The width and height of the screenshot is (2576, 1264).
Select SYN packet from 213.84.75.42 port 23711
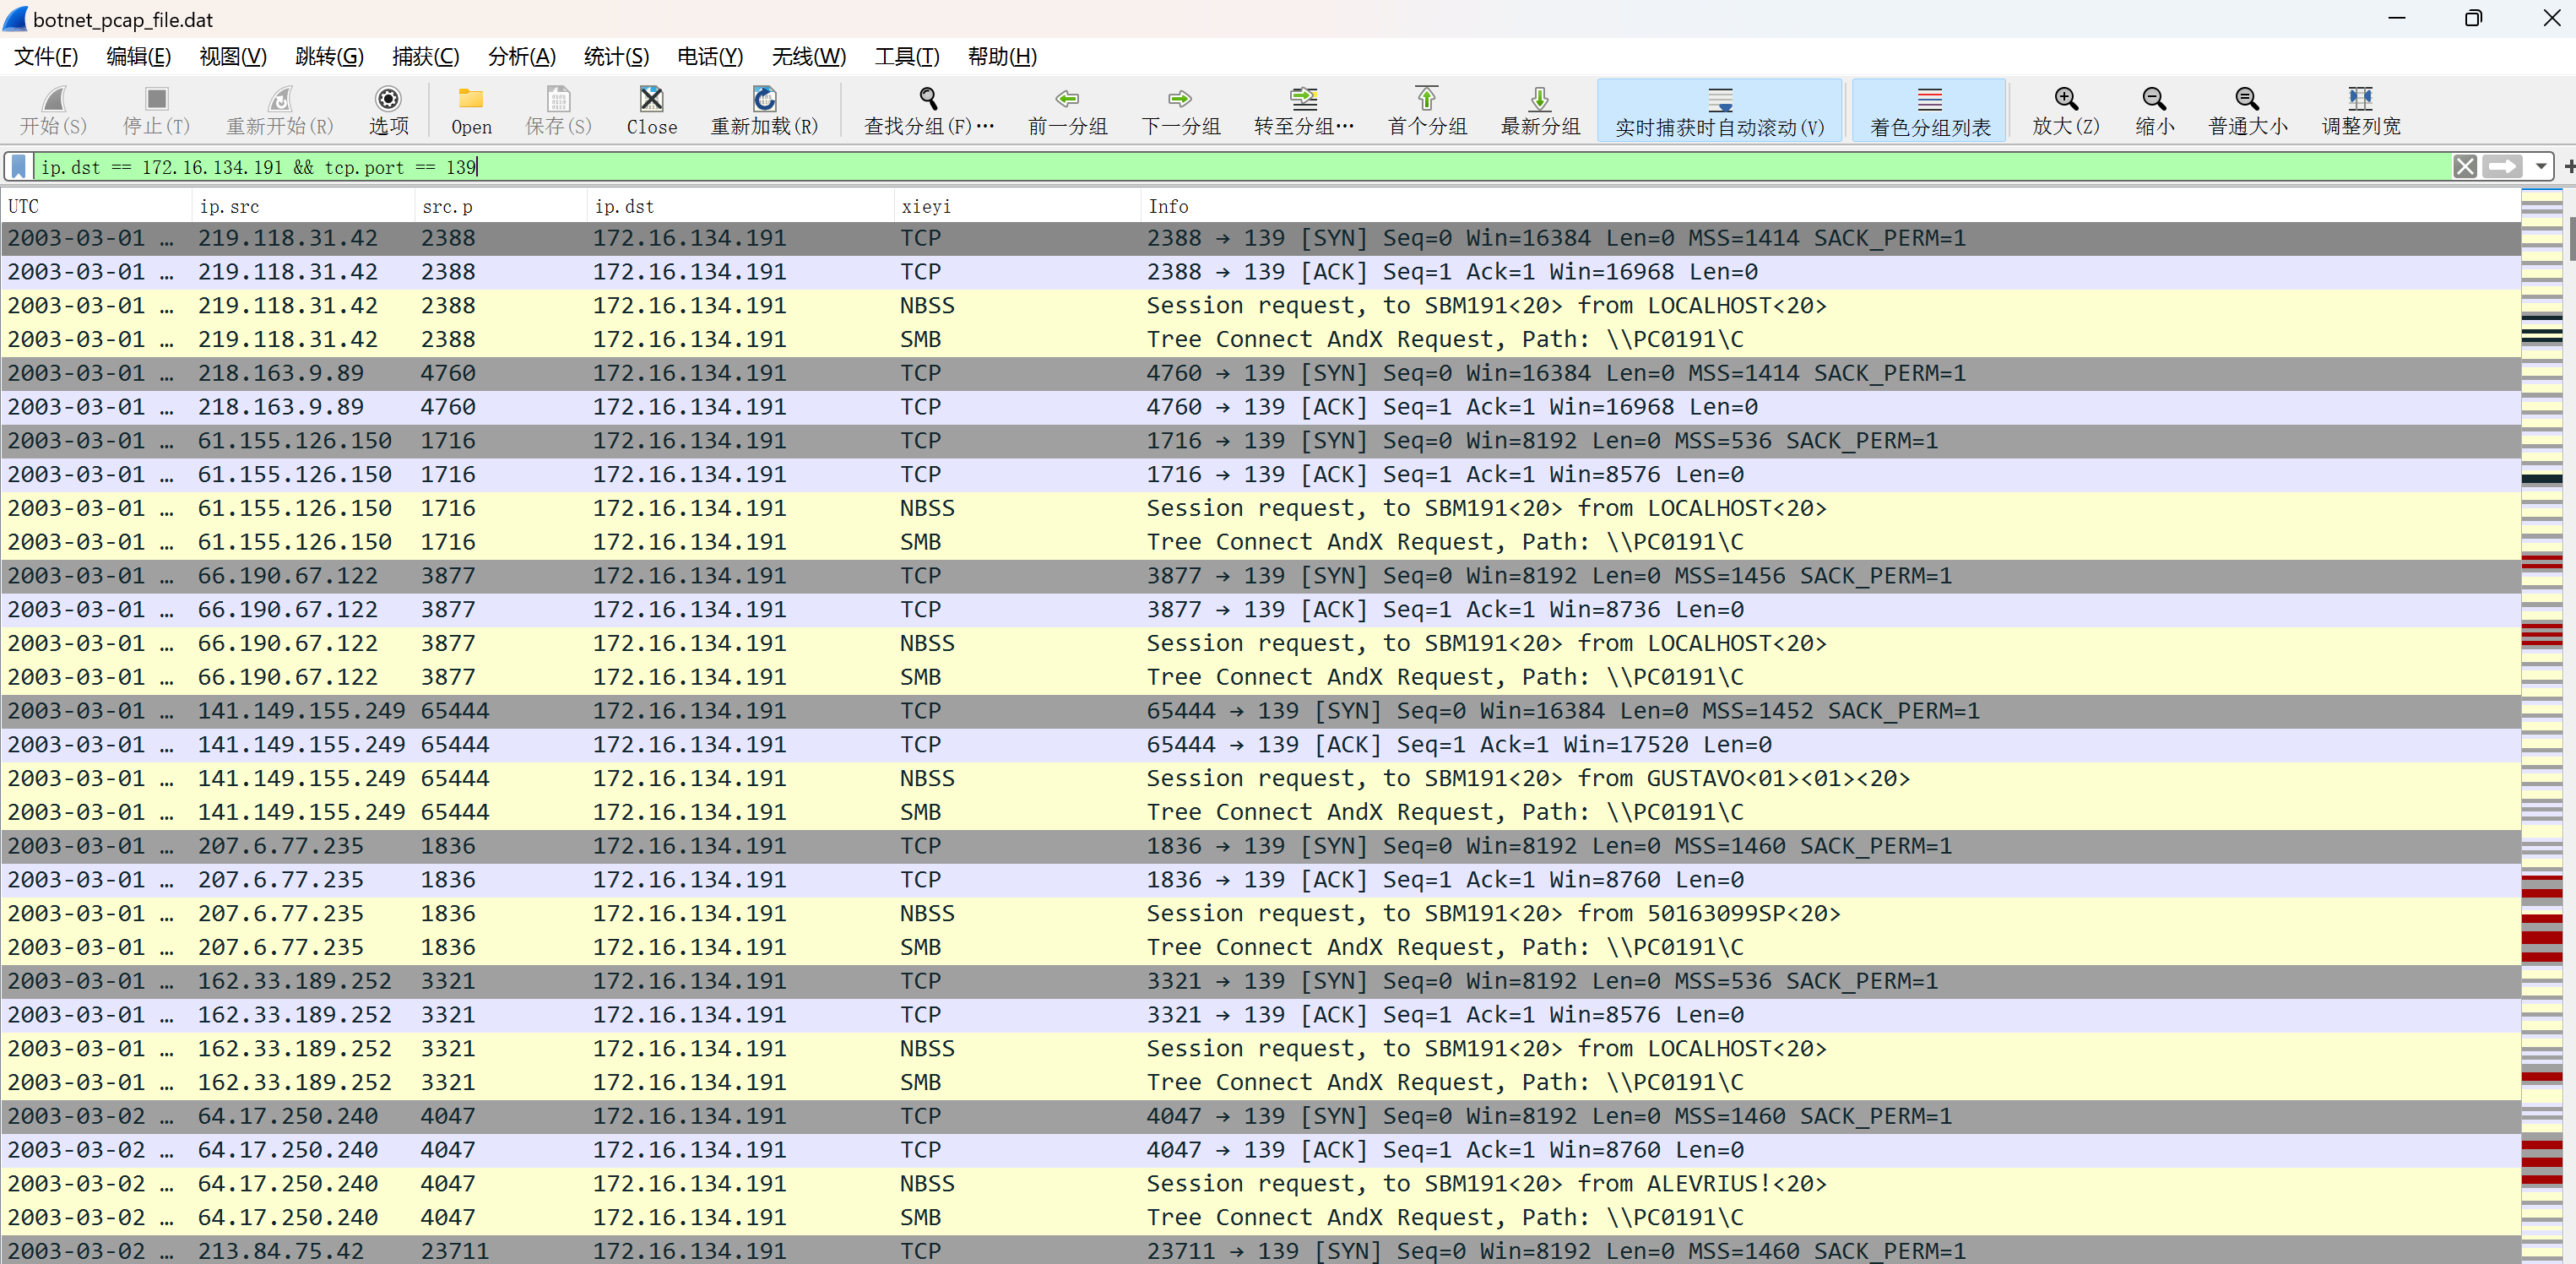pos(1260,1250)
